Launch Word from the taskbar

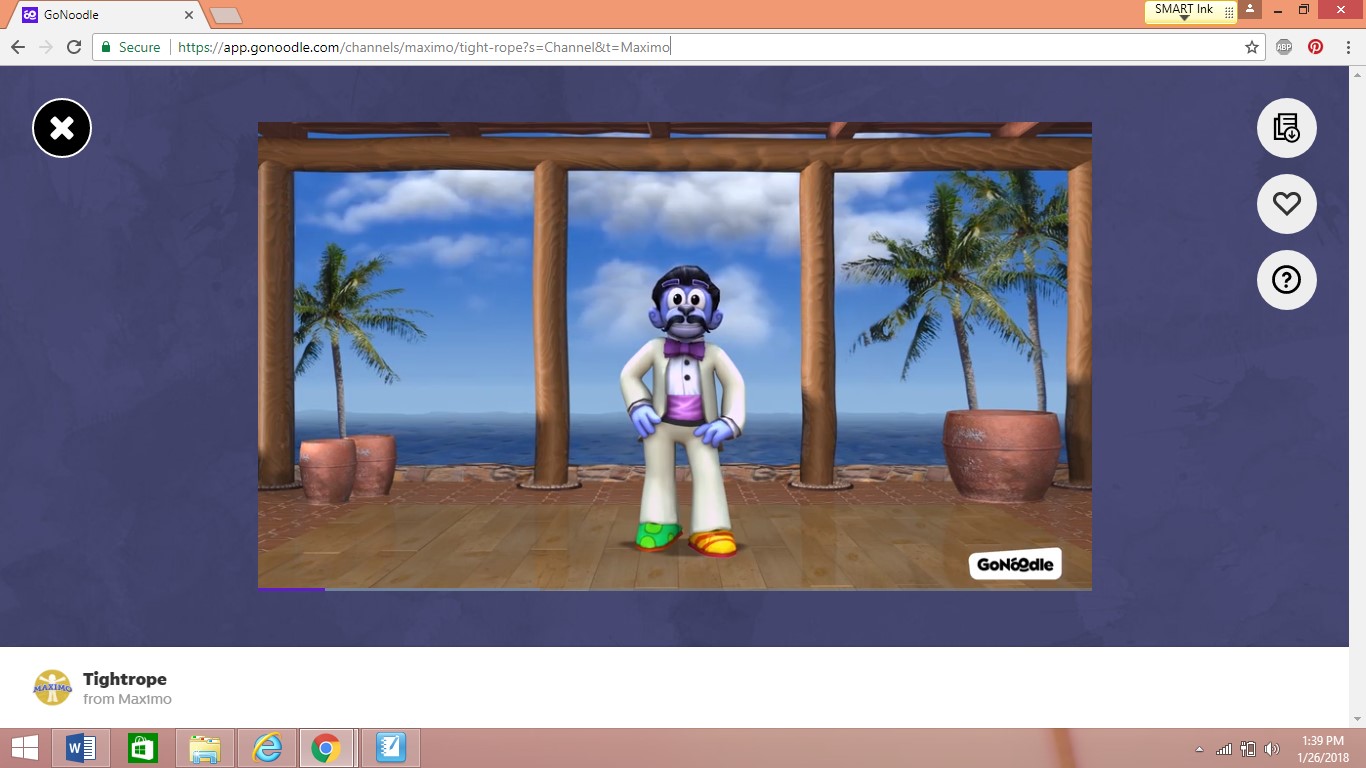[80, 748]
